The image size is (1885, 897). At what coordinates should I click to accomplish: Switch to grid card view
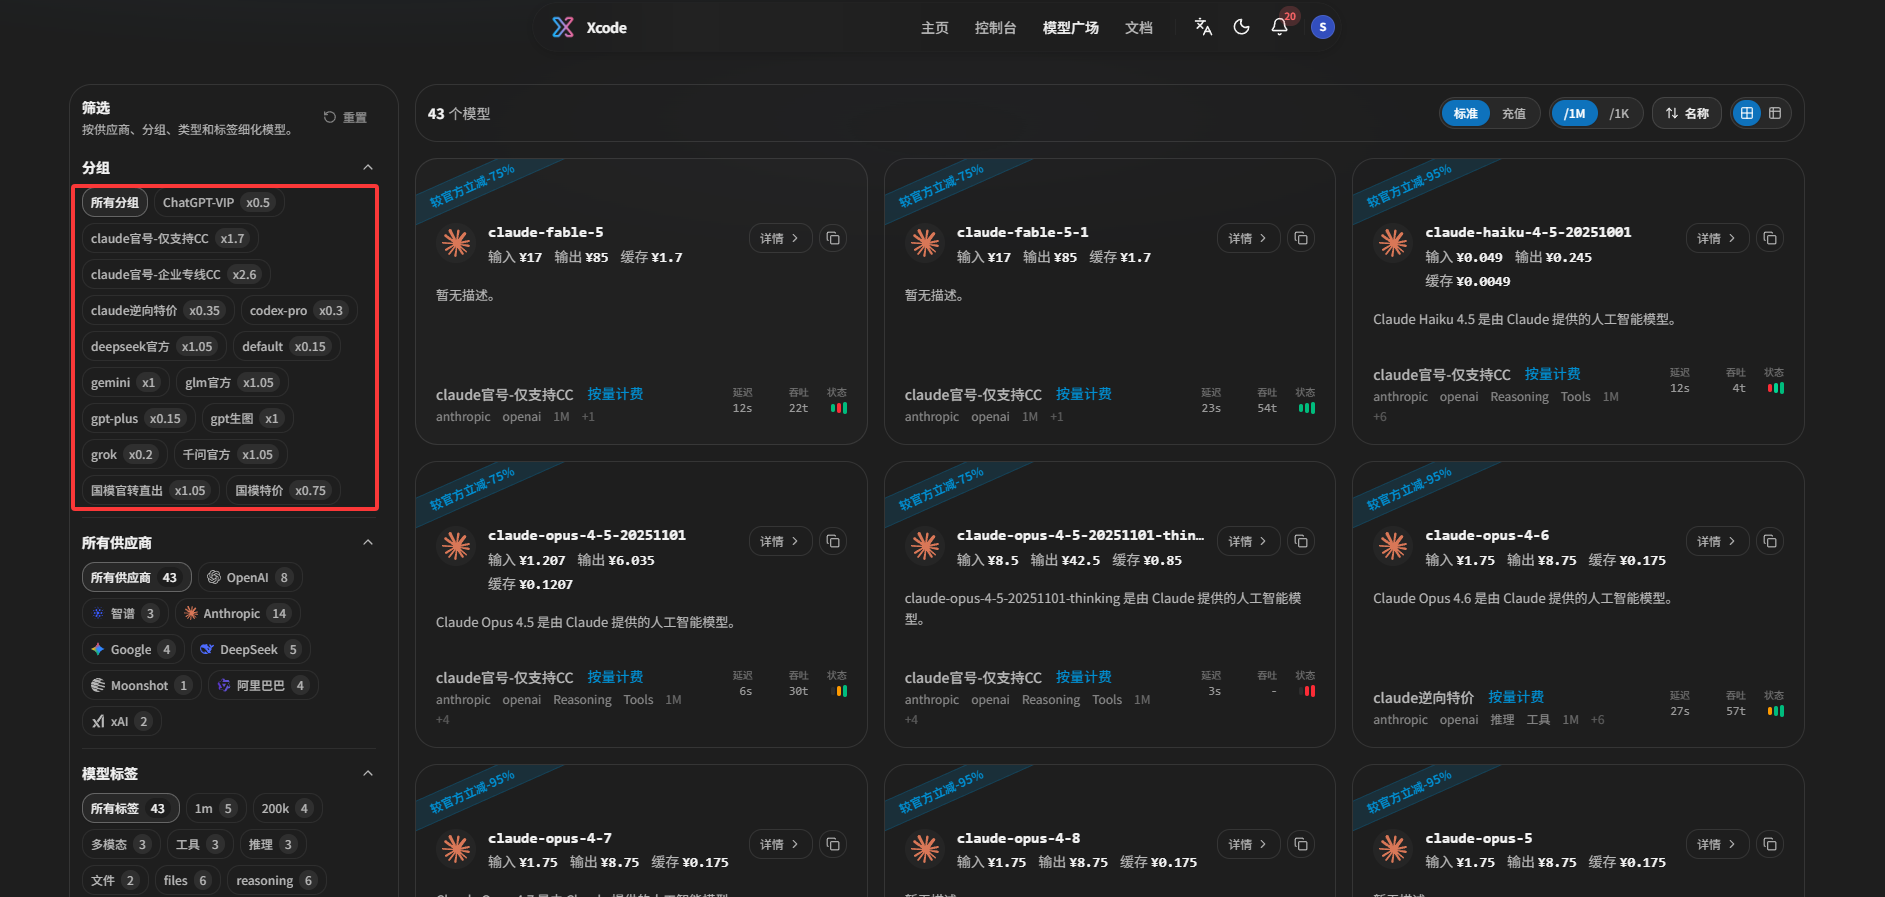(x=1747, y=113)
